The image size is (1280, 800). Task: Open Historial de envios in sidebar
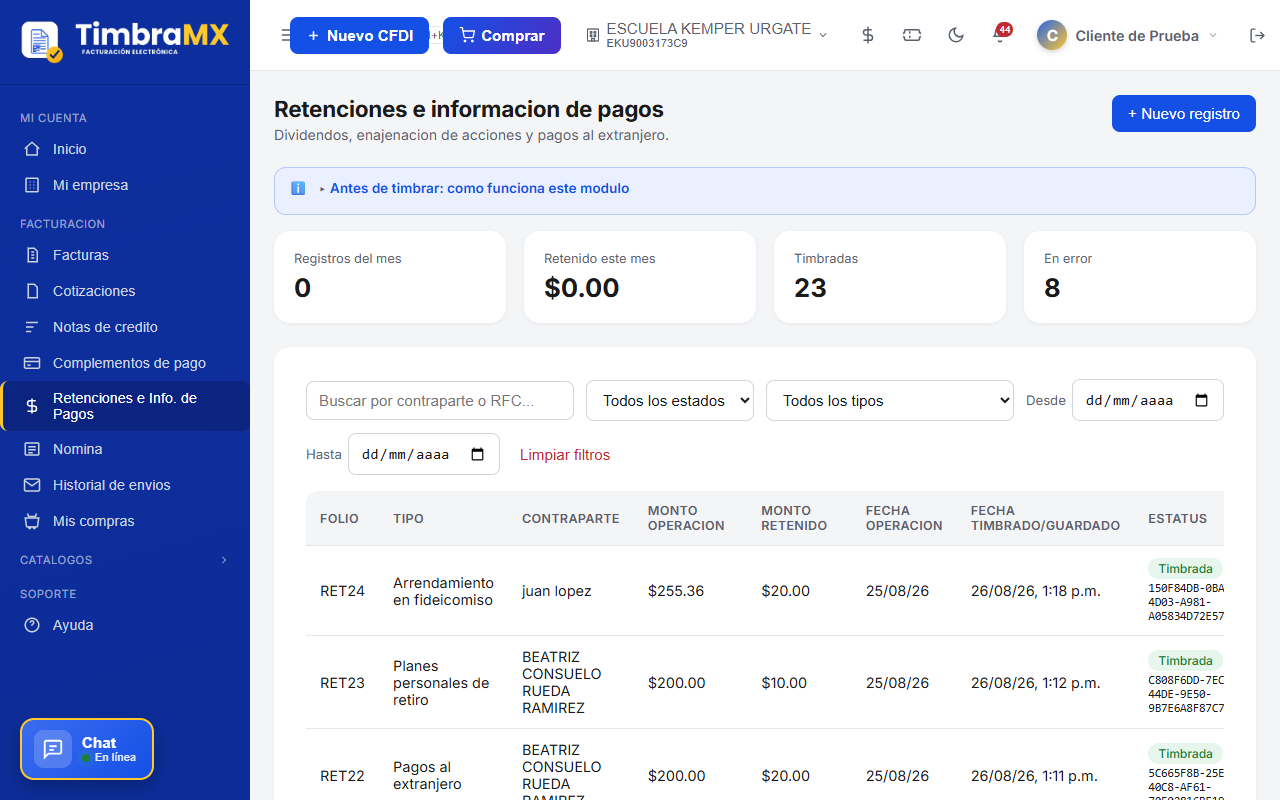pyautogui.click(x=125, y=485)
